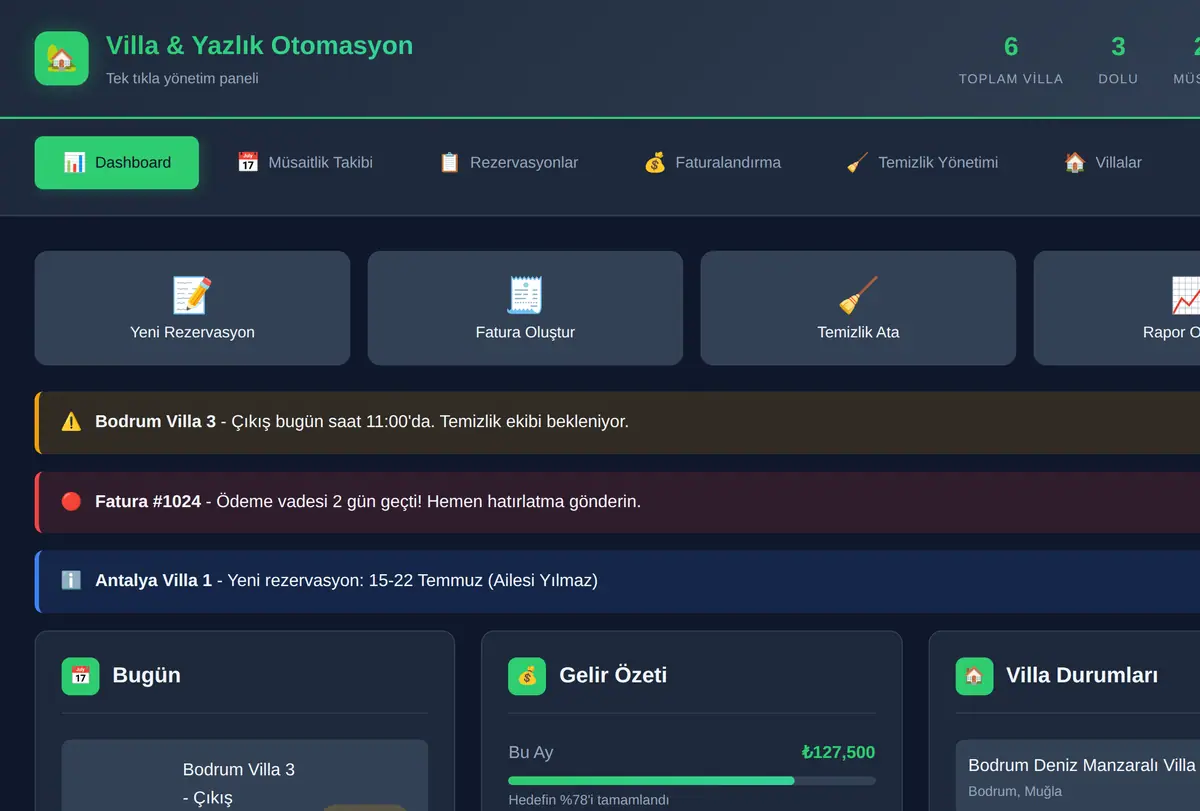
Task: Click the ₺127,500 monthly income value
Action: (x=838, y=752)
